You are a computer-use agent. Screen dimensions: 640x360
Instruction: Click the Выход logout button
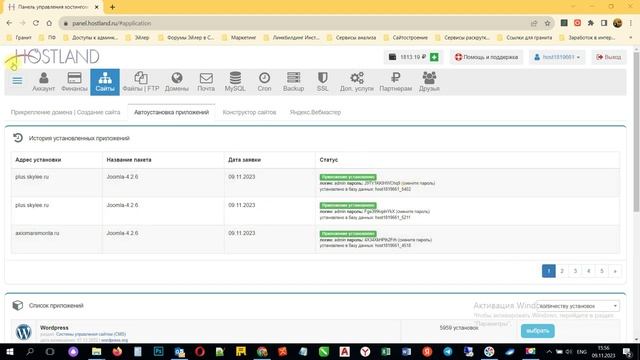(x=609, y=57)
